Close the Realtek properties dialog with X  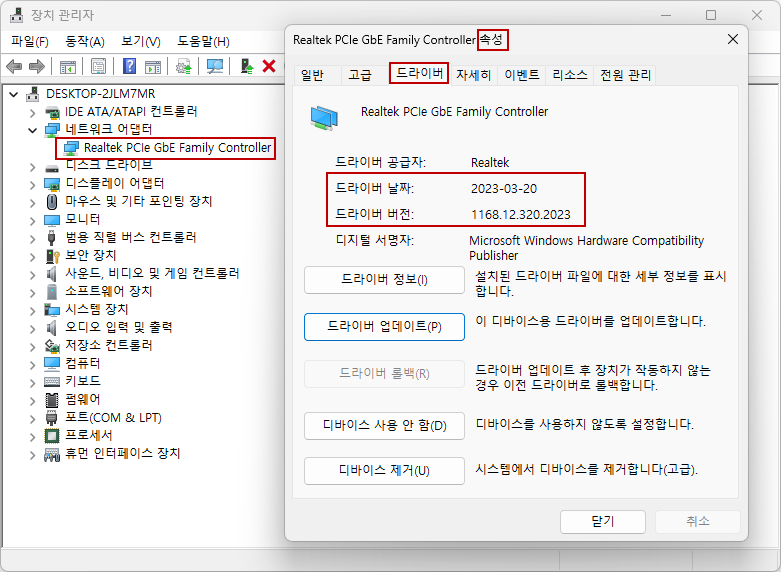click(x=733, y=39)
